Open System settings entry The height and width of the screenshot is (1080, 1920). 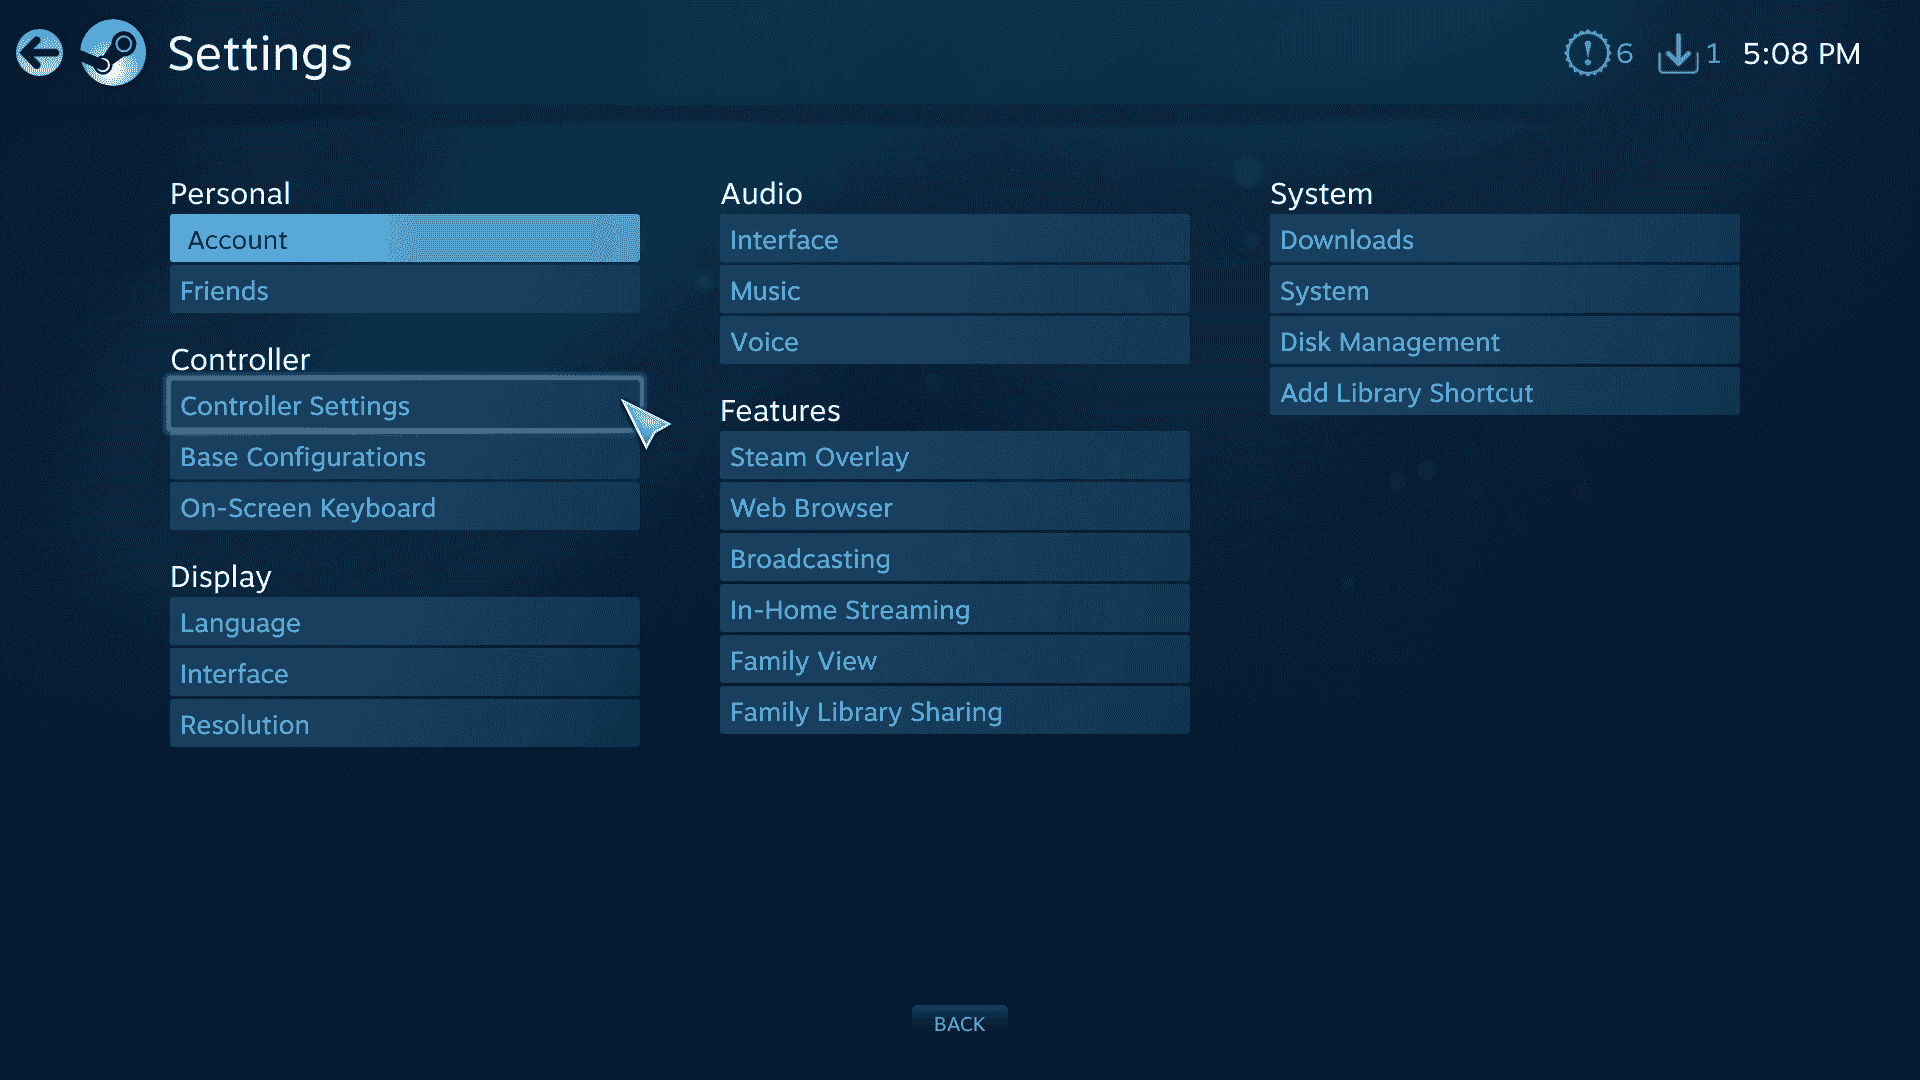1505,290
